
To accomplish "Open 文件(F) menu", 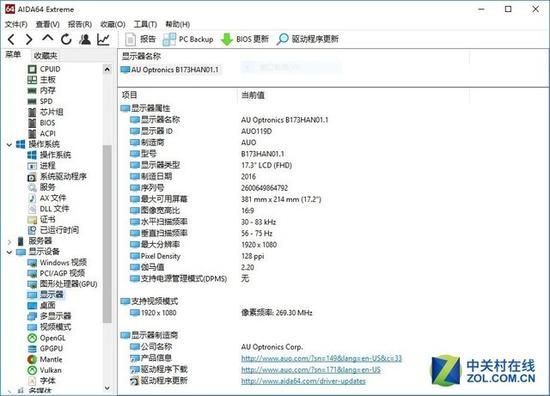I will pyautogui.click(x=16, y=24).
